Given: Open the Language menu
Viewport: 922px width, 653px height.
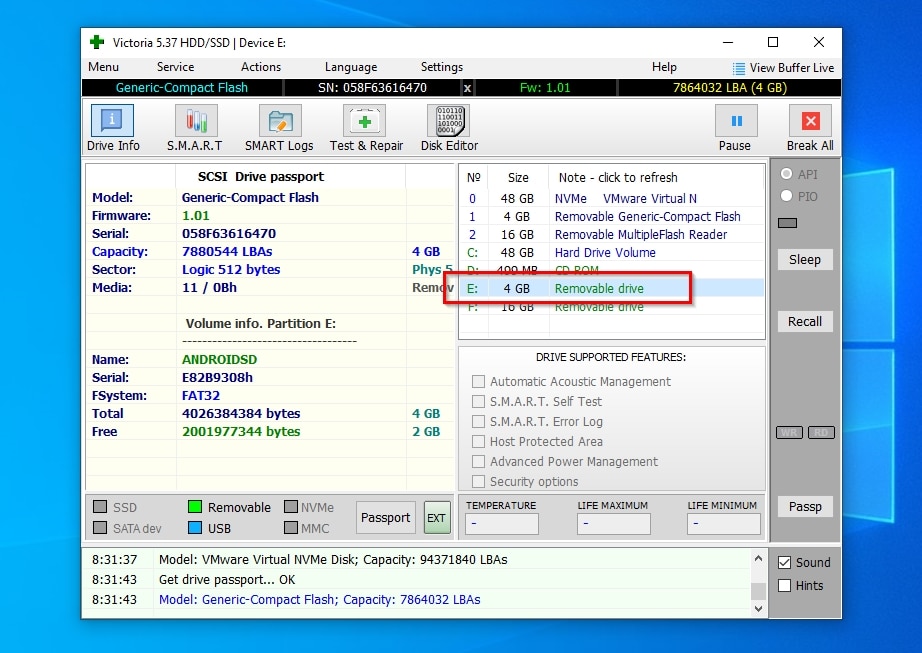Looking at the screenshot, I should coord(351,67).
